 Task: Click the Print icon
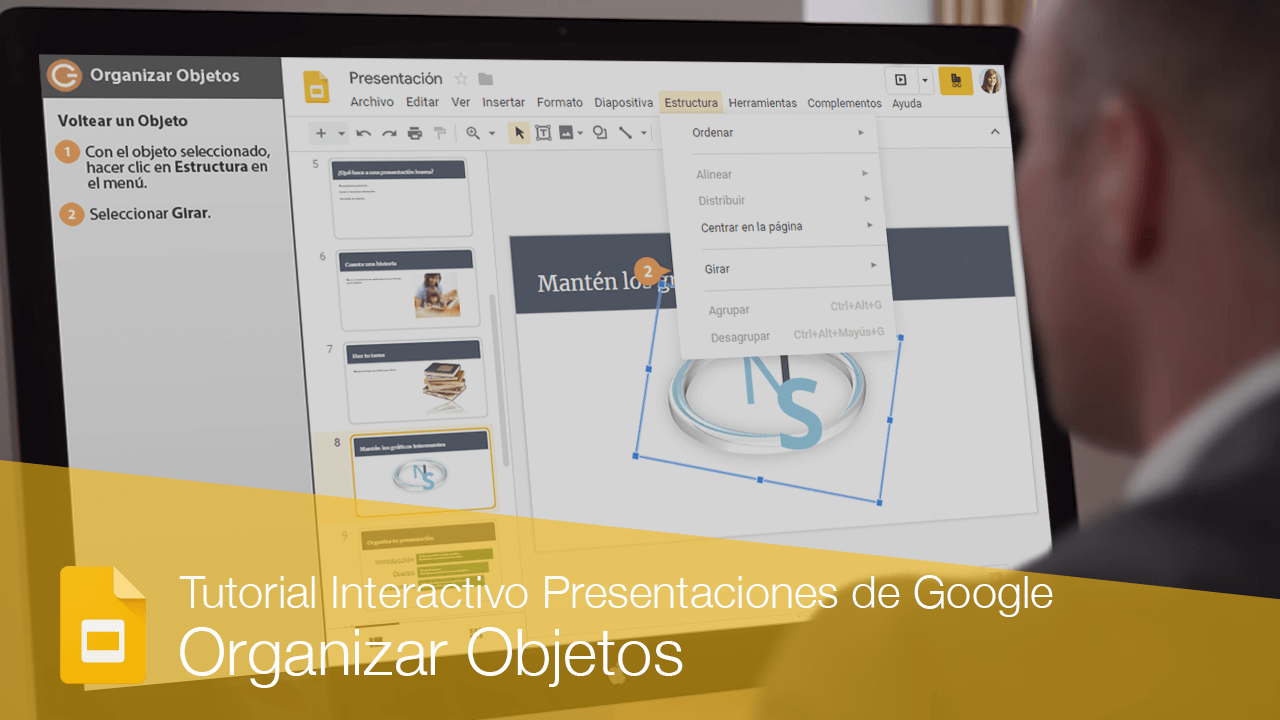point(414,133)
